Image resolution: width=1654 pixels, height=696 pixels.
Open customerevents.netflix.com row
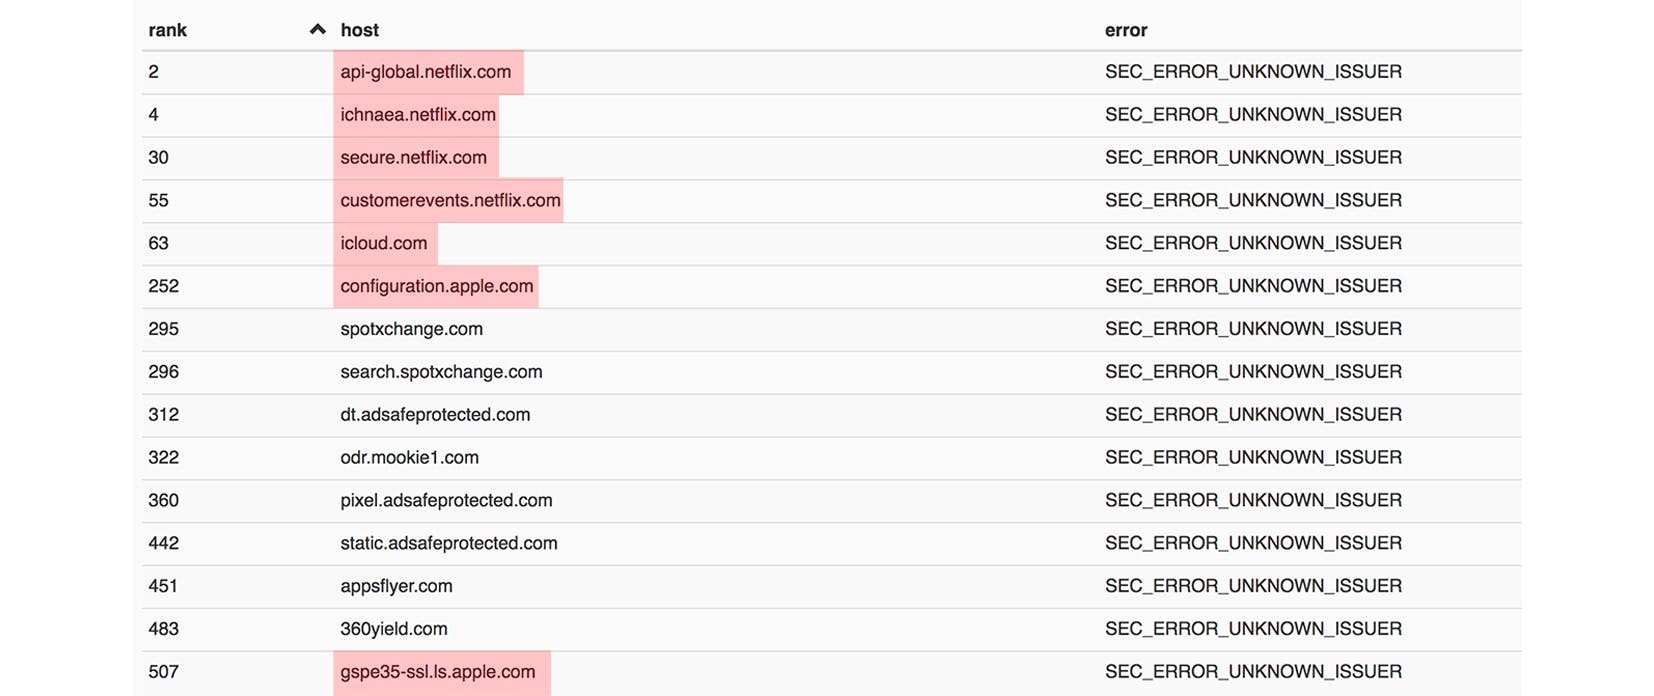tap(450, 201)
